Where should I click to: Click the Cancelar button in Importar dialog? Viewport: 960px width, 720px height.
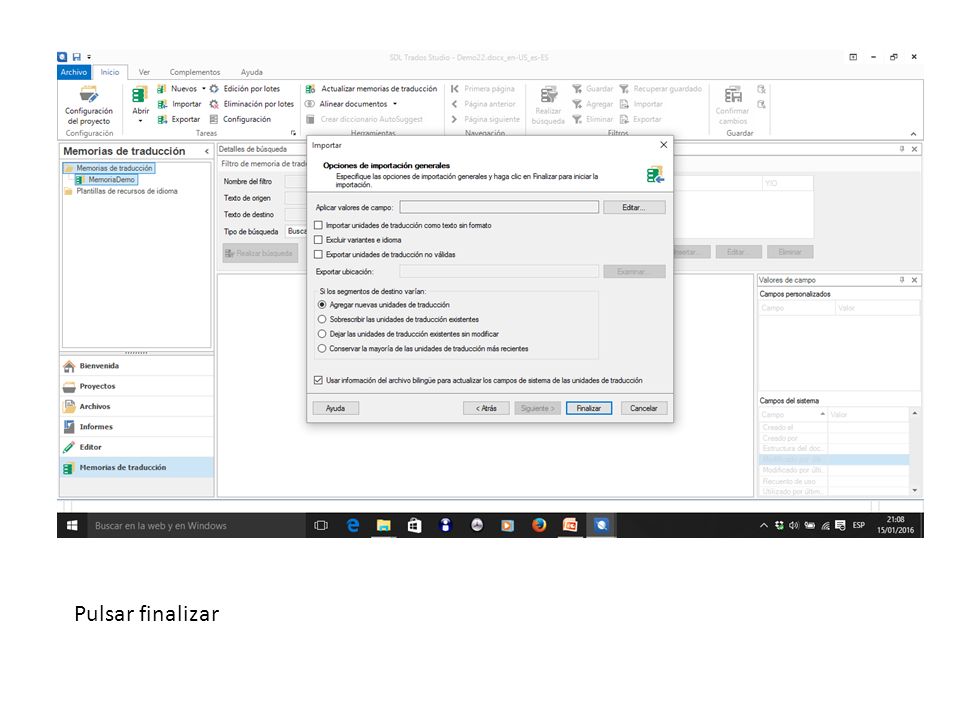pos(643,408)
